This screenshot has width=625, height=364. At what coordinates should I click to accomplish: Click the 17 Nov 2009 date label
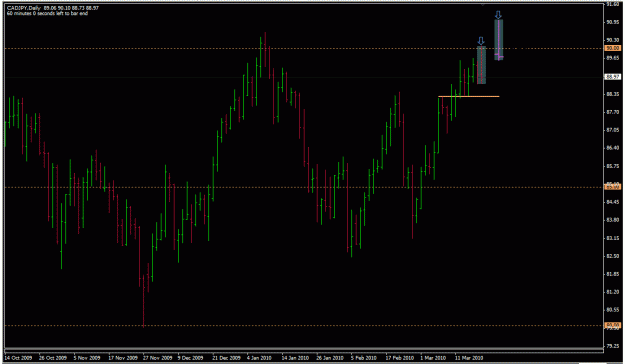pyautogui.click(x=123, y=358)
